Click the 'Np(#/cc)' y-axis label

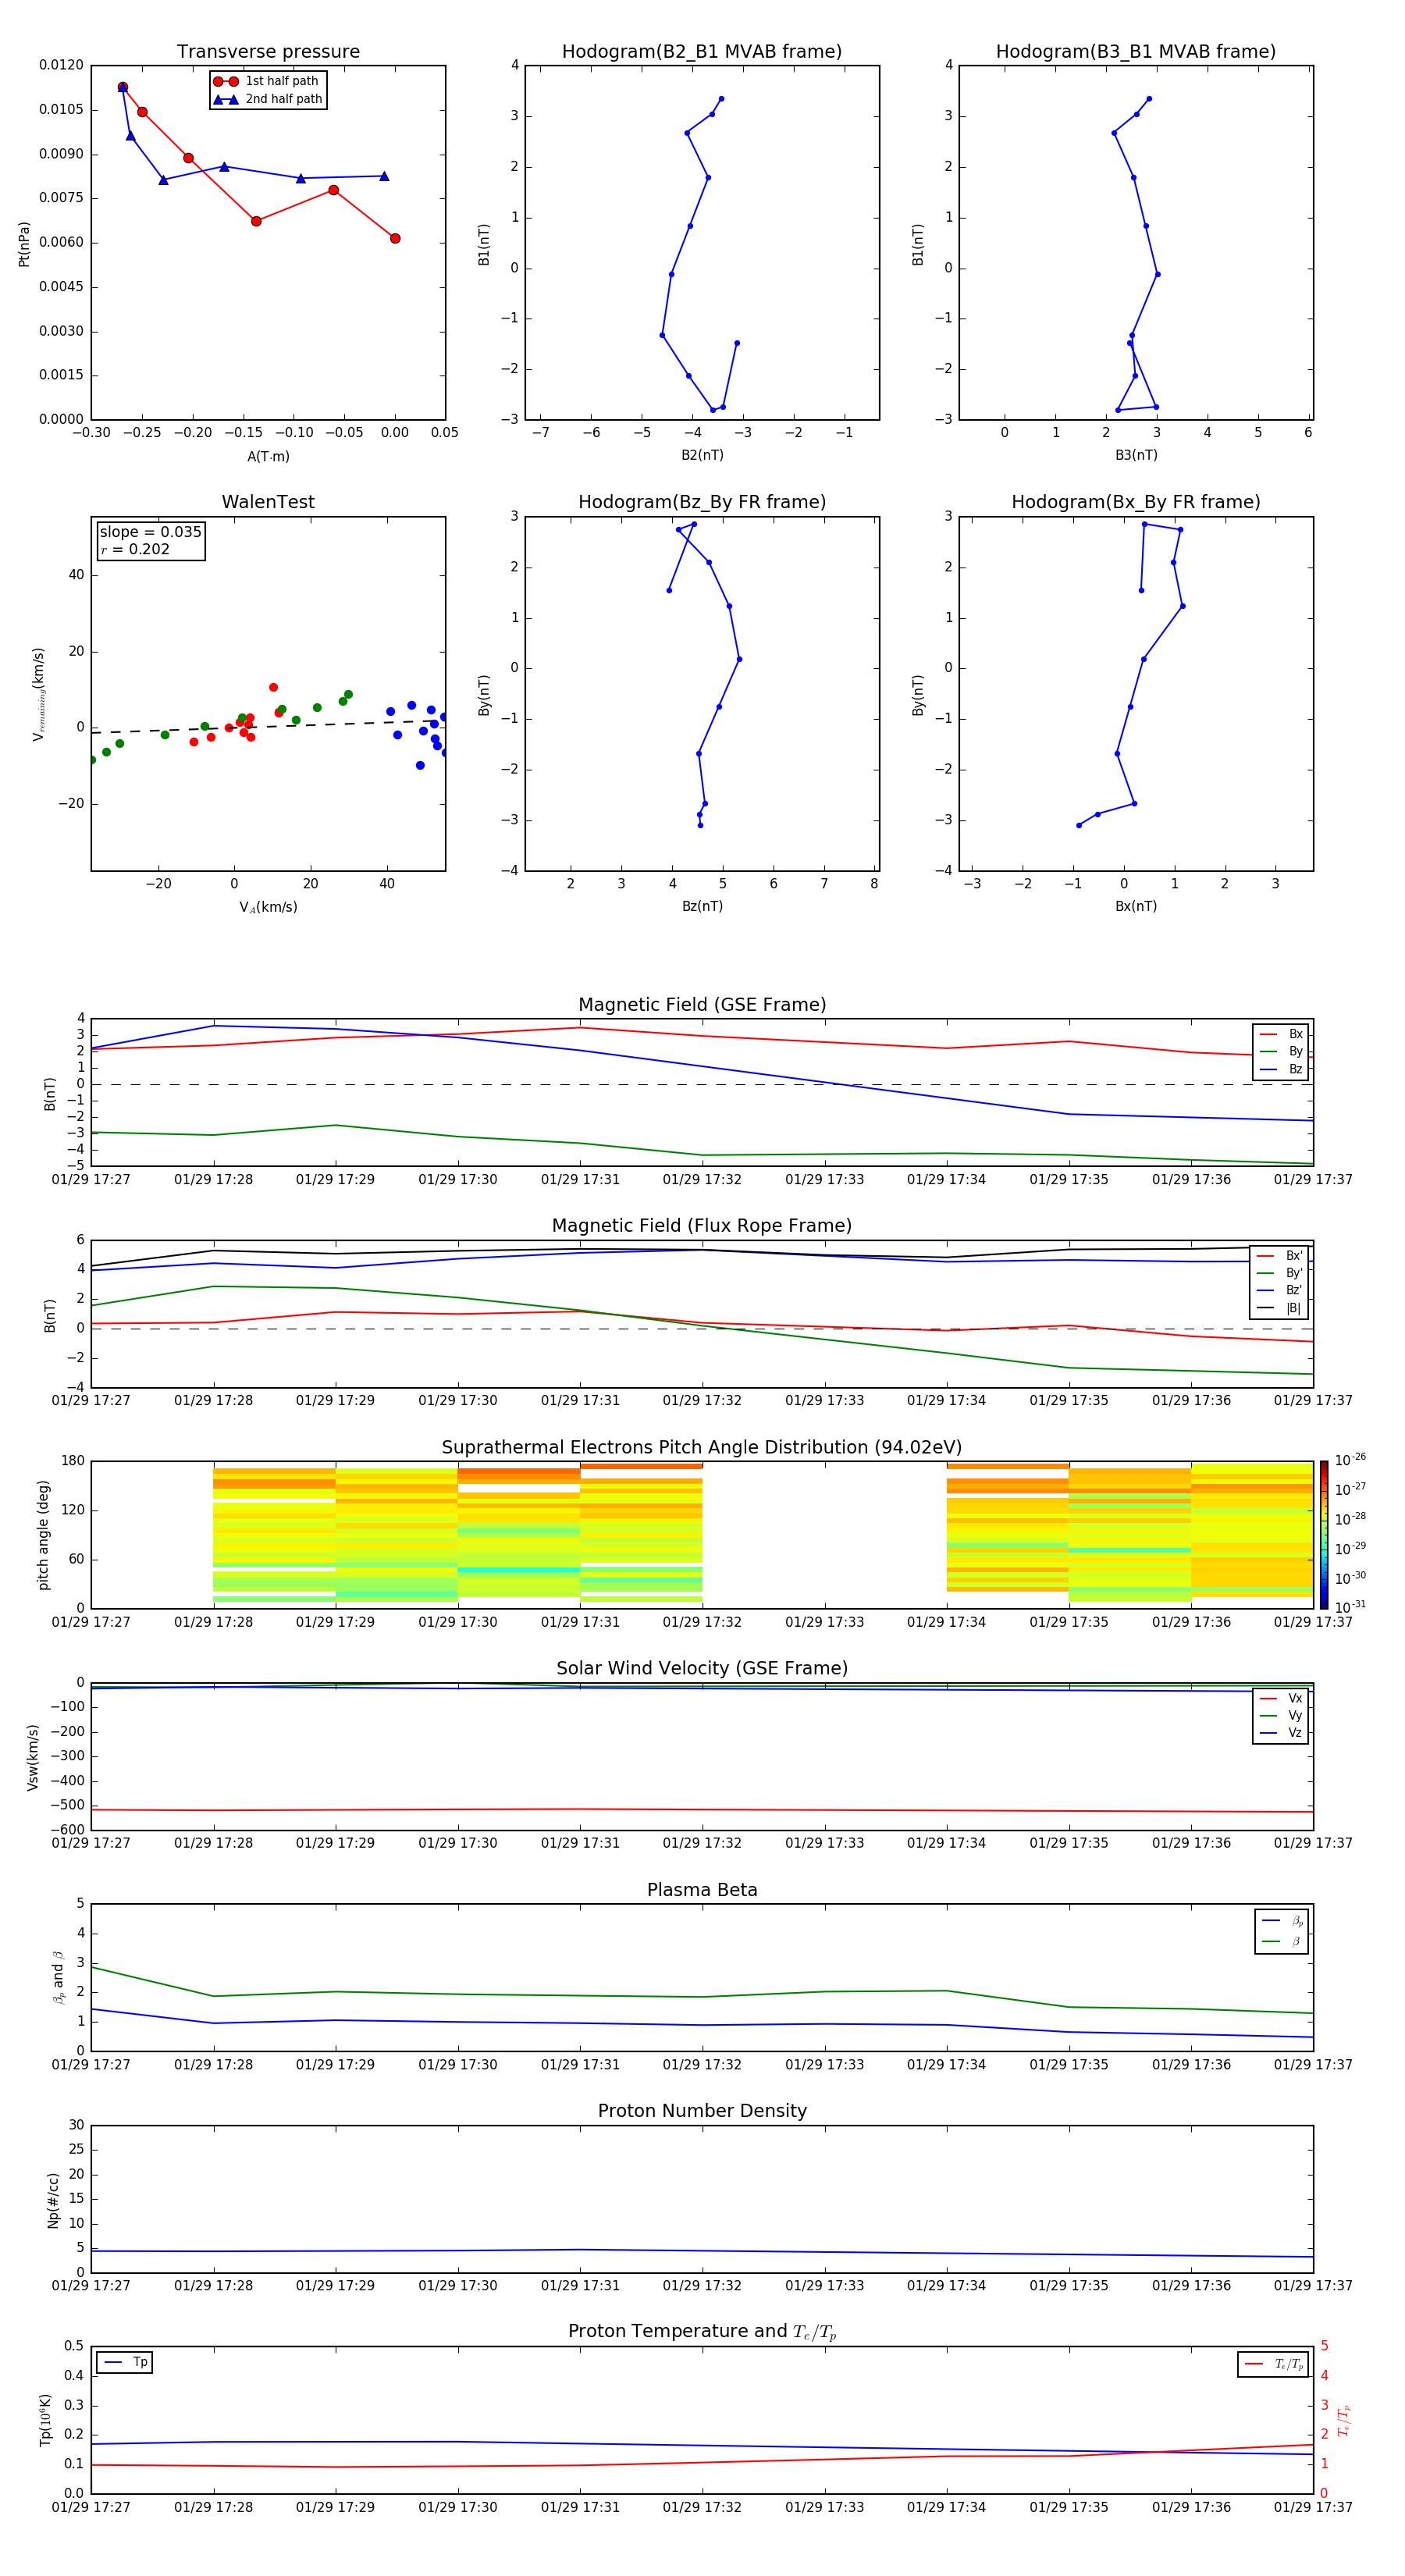pyautogui.click(x=53, y=2200)
